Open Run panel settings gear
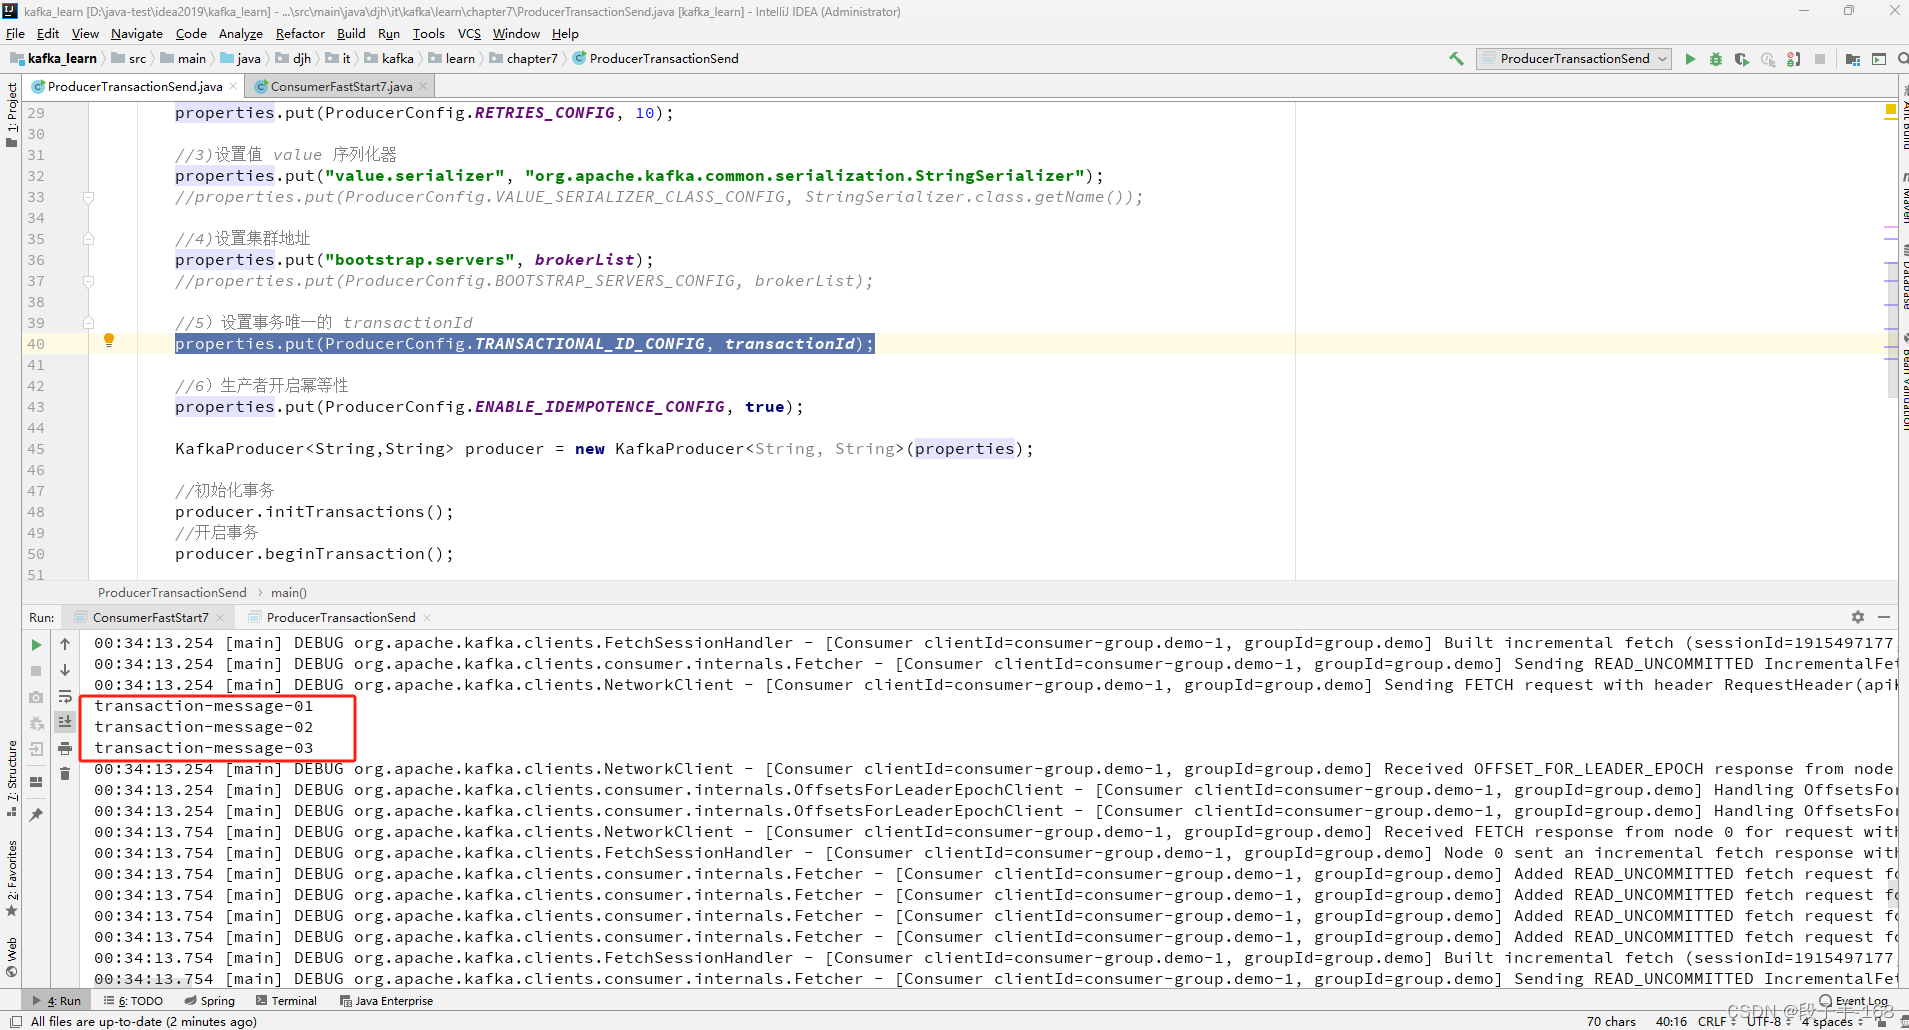 click(1858, 617)
